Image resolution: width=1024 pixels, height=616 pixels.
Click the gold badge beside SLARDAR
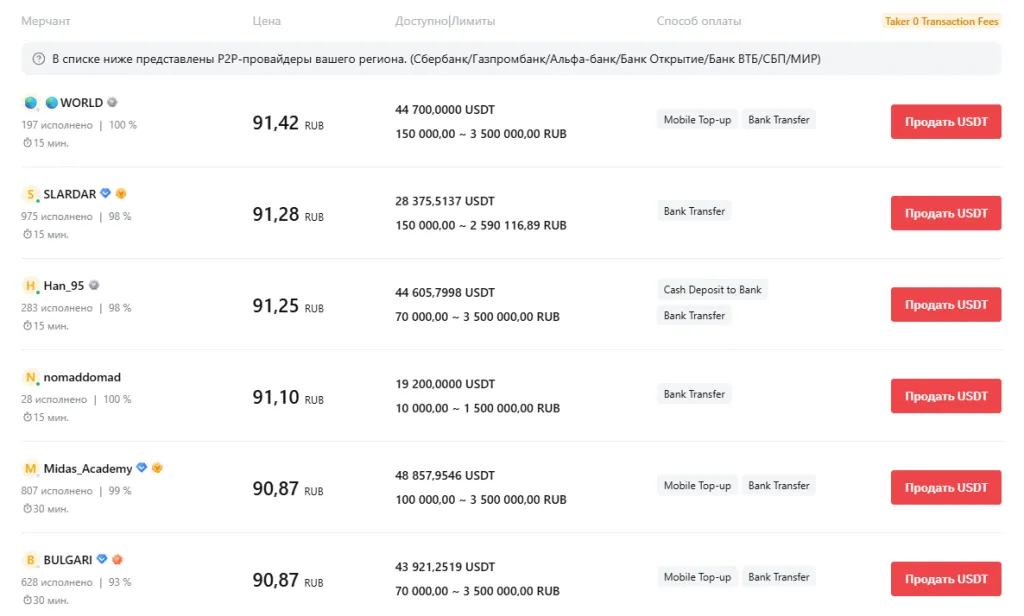point(121,194)
